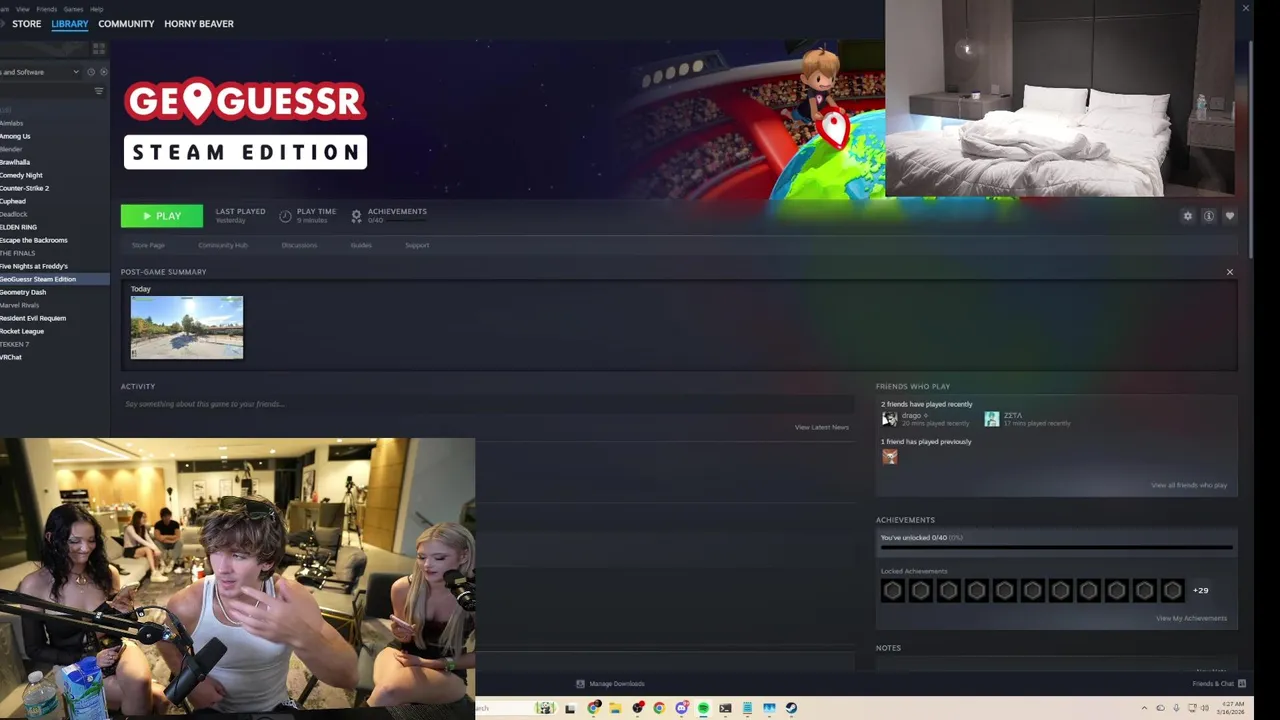Select Counter-Strike 2 in the library list
The image size is (1280, 720).
(x=25, y=188)
